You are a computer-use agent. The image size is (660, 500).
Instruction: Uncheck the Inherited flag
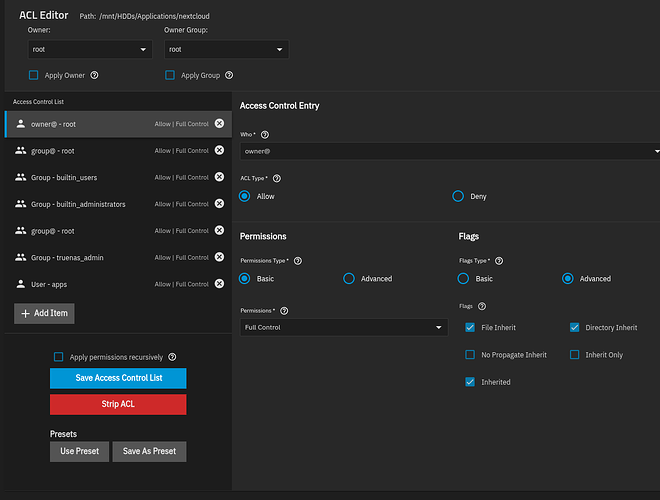470,382
